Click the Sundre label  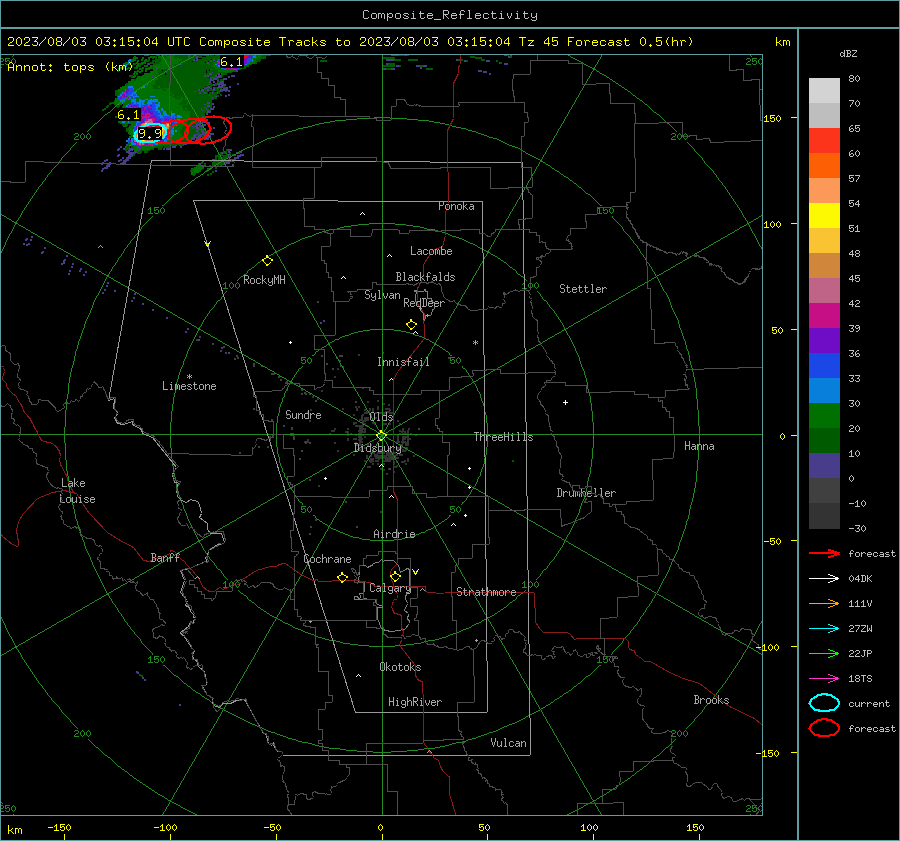click(303, 414)
